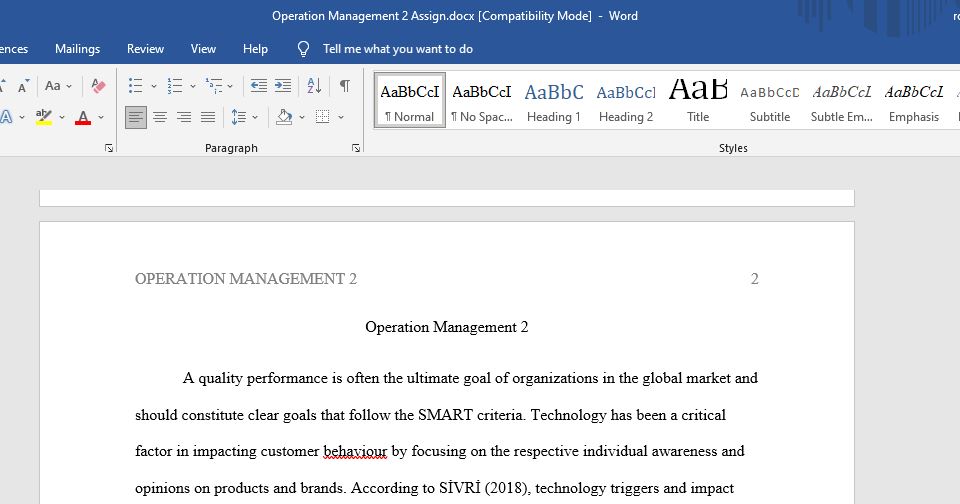This screenshot has width=960, height=504.
Task: Open the Font Color dropdown arrow
Action: pos(101,117)
